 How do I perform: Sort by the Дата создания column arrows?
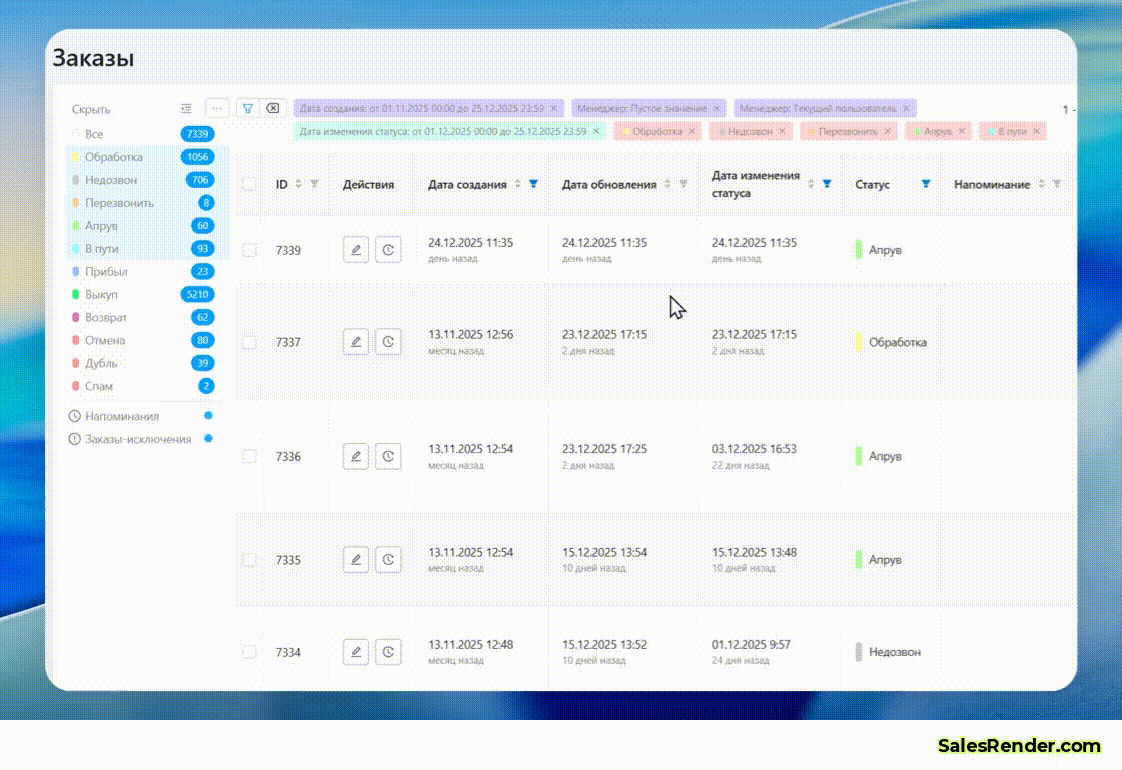pos(516,183)
